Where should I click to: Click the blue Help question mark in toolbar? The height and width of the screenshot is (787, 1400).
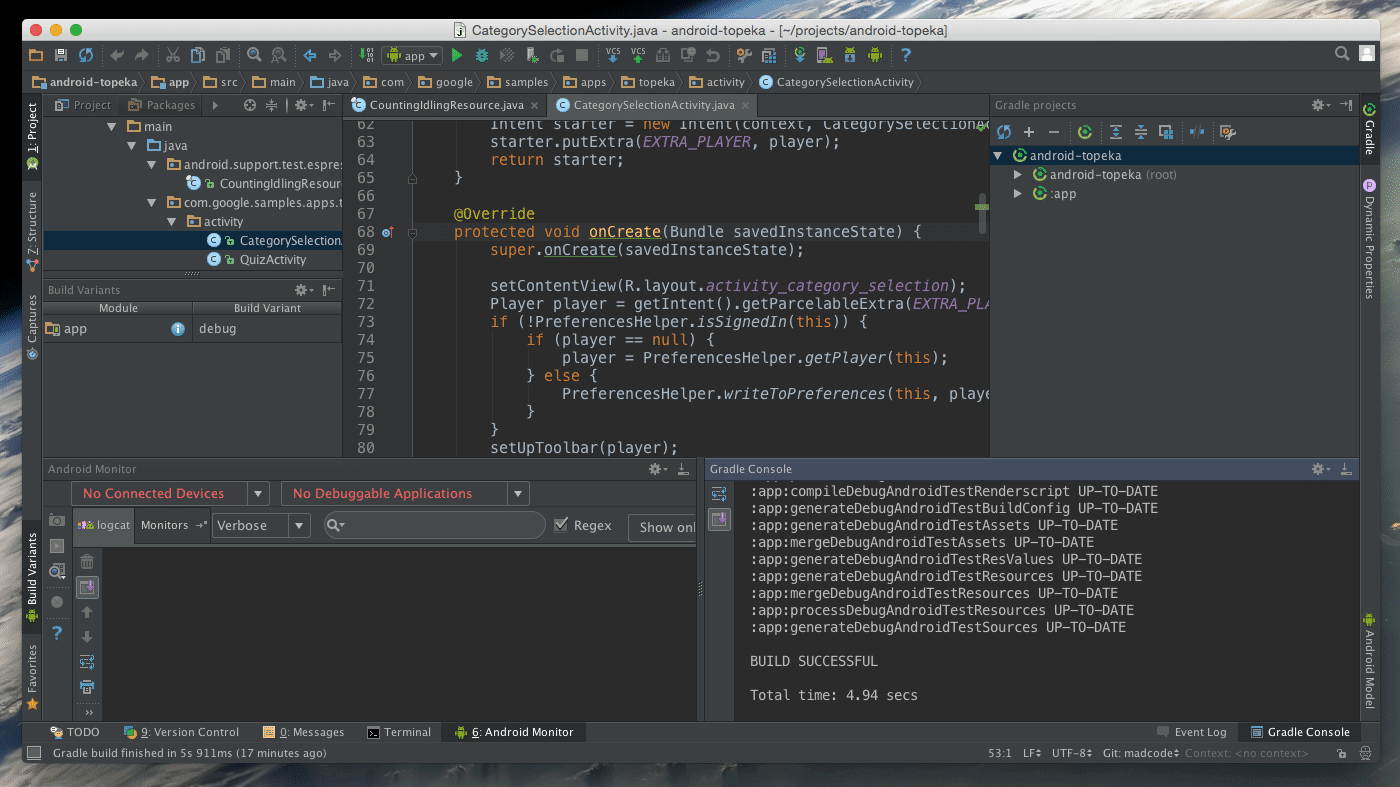906,56
